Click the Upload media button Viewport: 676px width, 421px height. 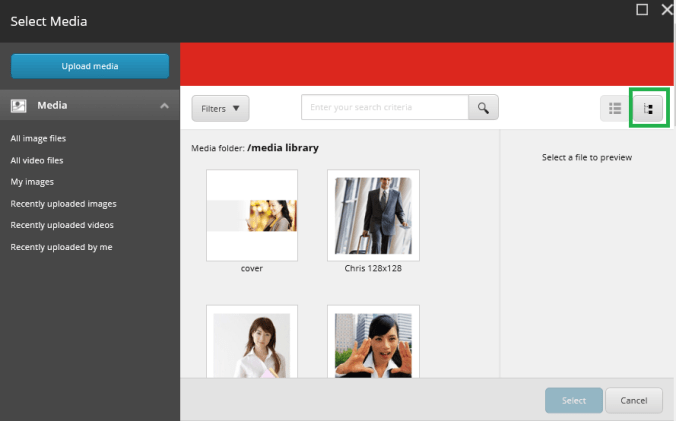[90, 66]
